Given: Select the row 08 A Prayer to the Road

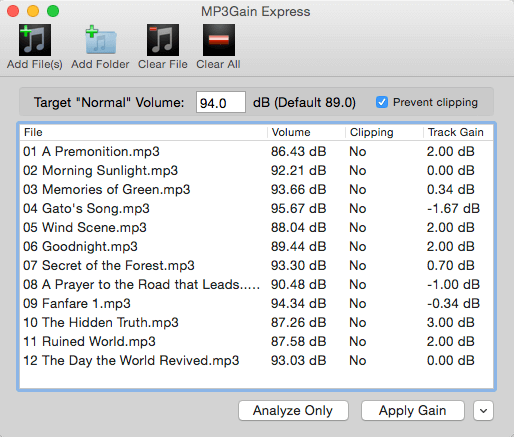Looking at the screenshot, I should [x=256, y=285].
